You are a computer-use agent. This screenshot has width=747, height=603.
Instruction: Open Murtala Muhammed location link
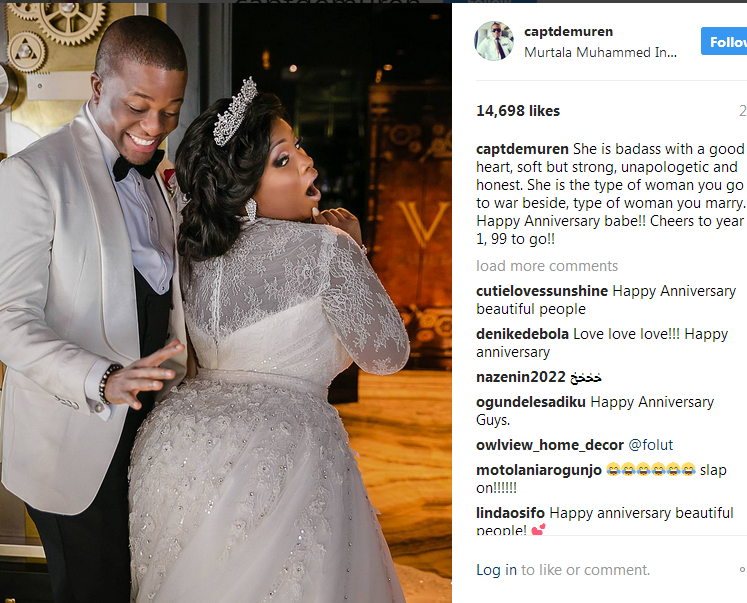click(x=600, y=52)
